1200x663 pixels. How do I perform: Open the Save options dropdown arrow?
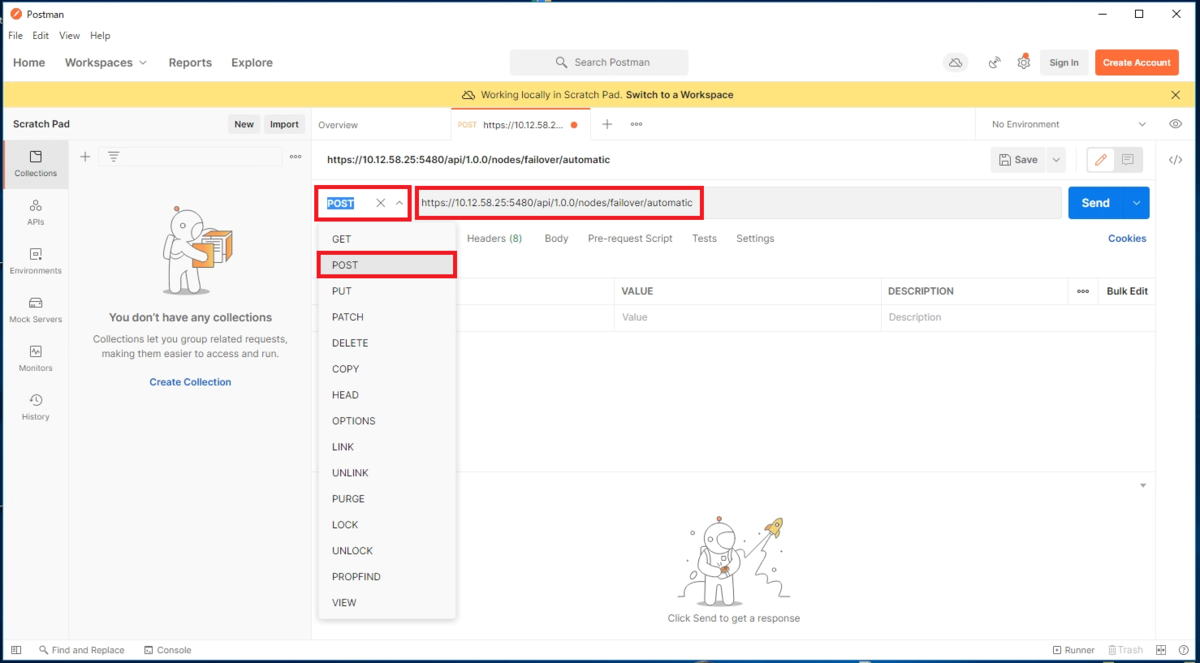click(x=1056, y=160)
